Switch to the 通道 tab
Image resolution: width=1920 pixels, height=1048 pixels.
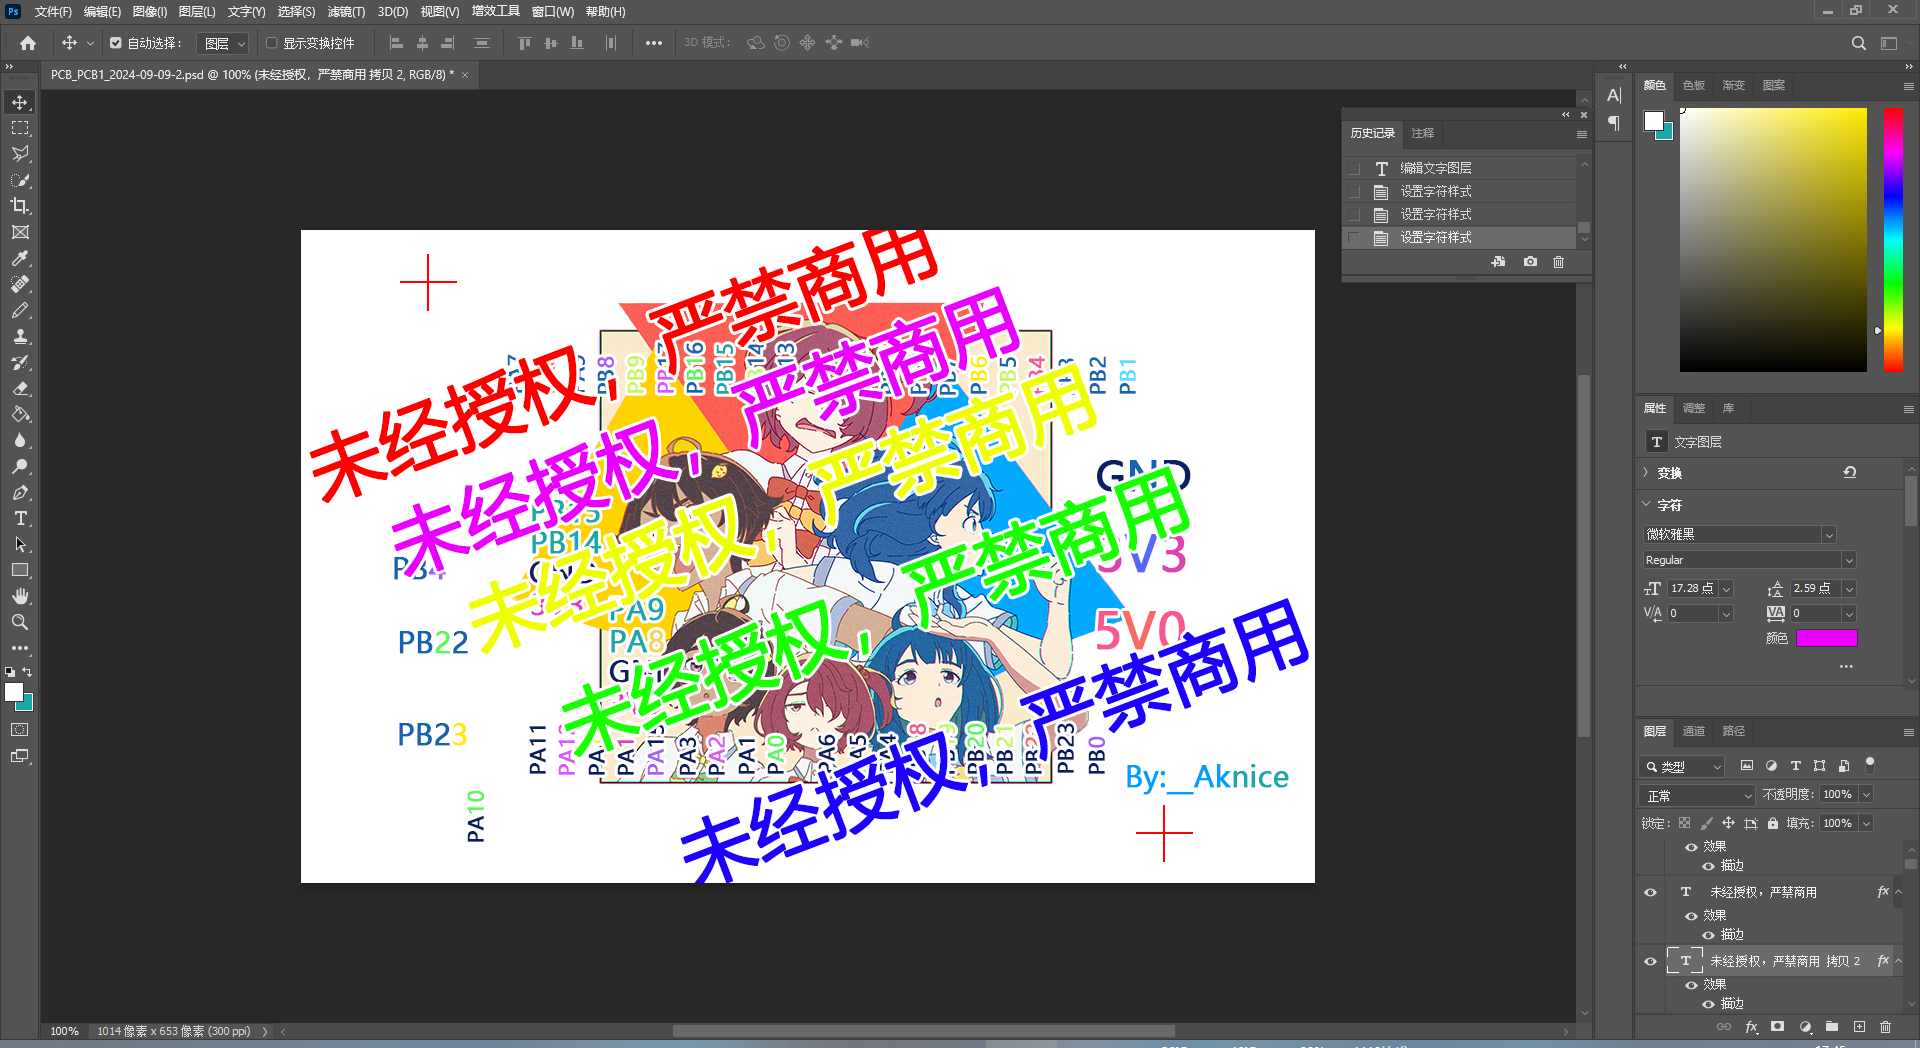click(x=1694, y=731)
